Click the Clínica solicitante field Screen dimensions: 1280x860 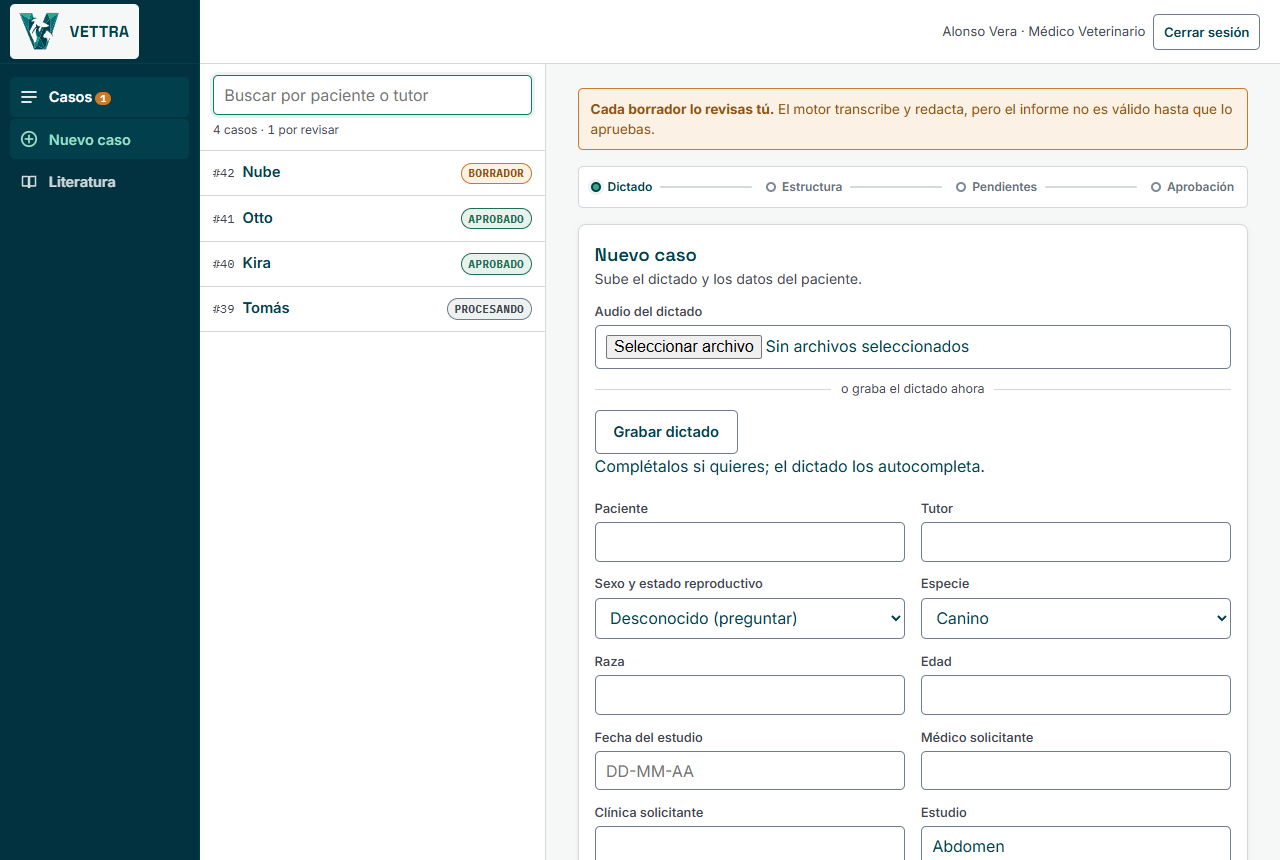[x=750, y=843]
